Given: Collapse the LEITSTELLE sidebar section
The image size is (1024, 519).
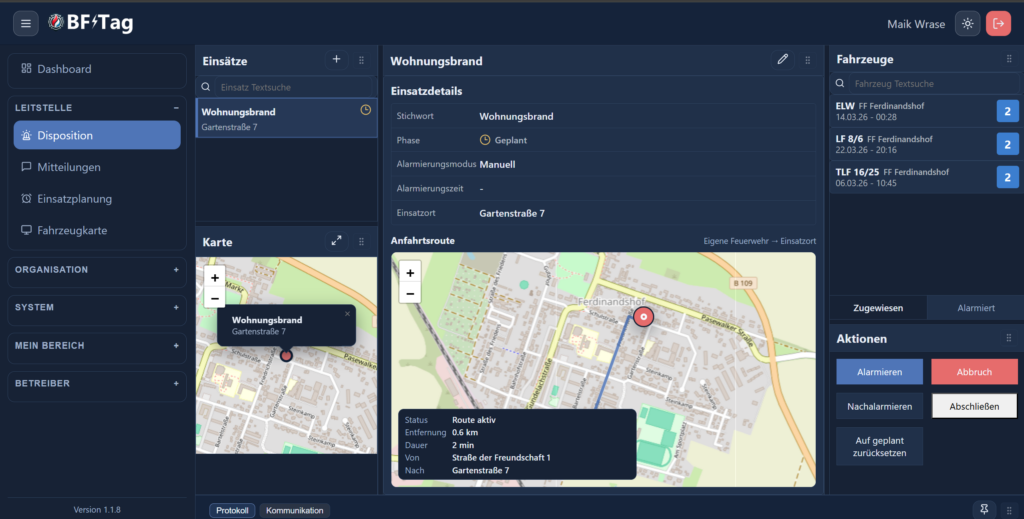Looking at the screenshot, I should pos(176,107).
